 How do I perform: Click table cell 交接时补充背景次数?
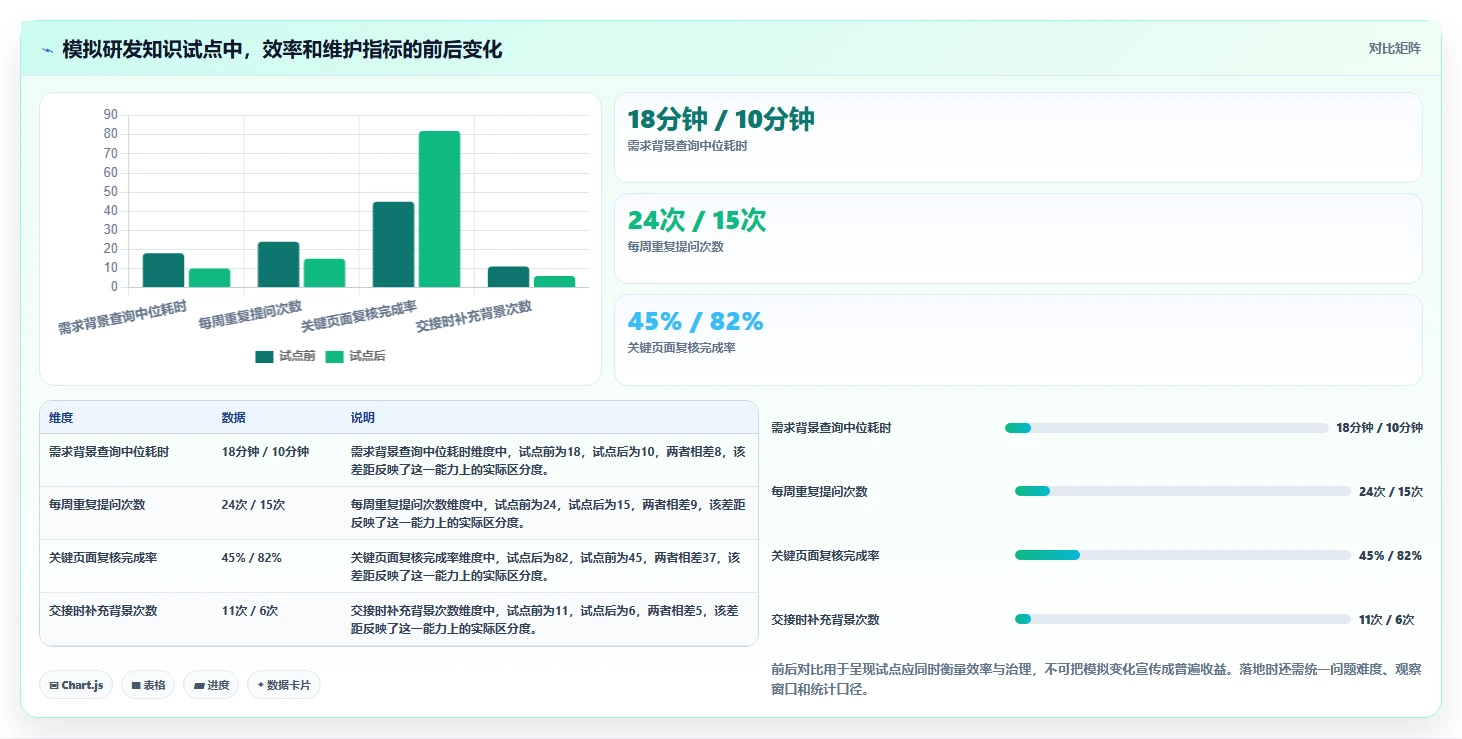(103, 611)
